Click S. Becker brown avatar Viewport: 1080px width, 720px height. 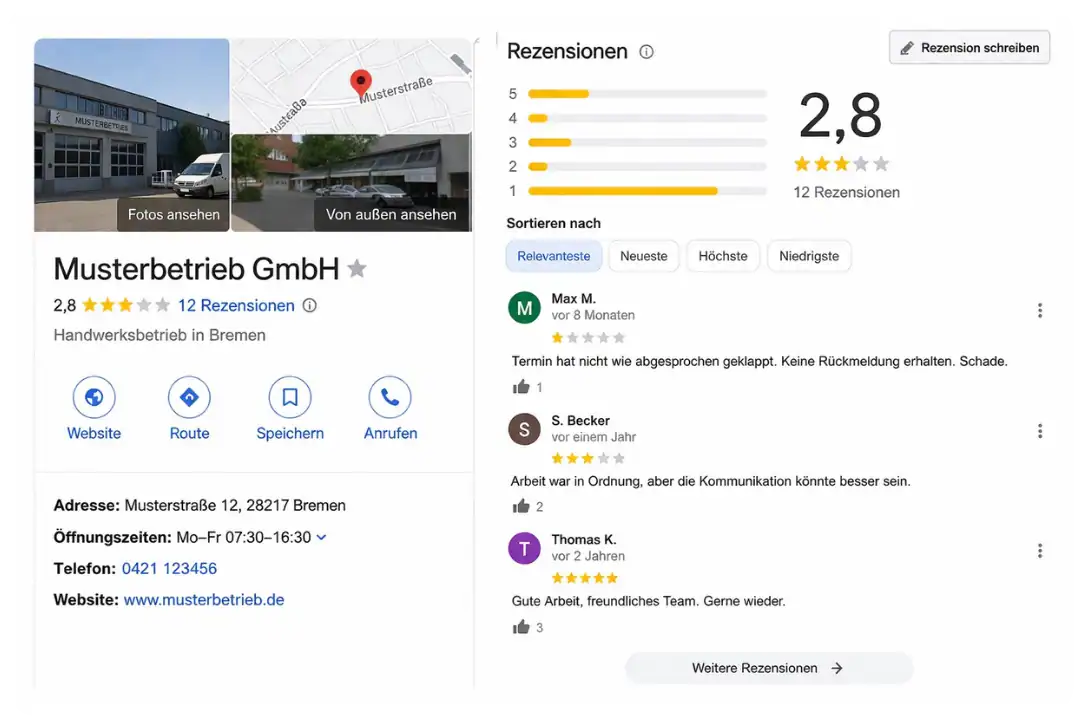(524, 429)
